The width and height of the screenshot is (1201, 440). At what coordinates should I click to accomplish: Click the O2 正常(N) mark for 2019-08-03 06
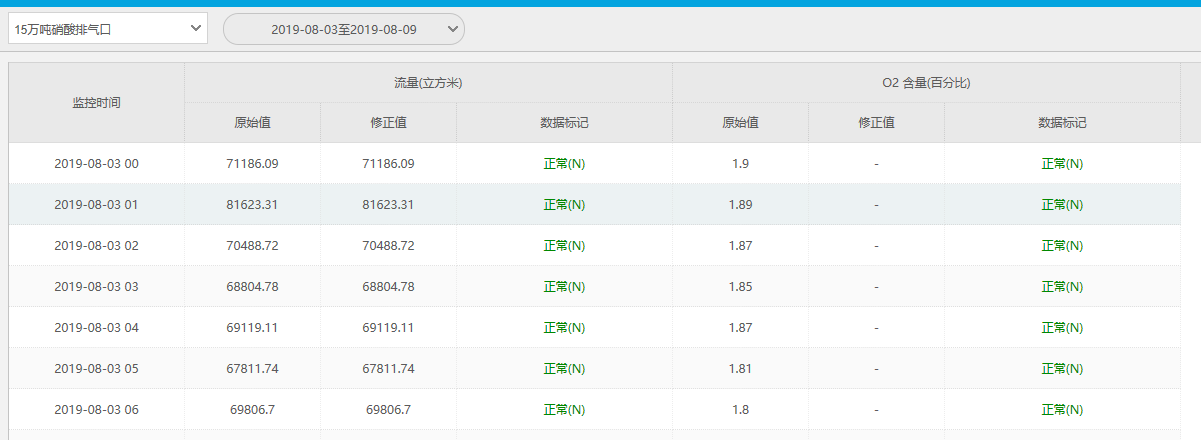tap(1062, 409)
